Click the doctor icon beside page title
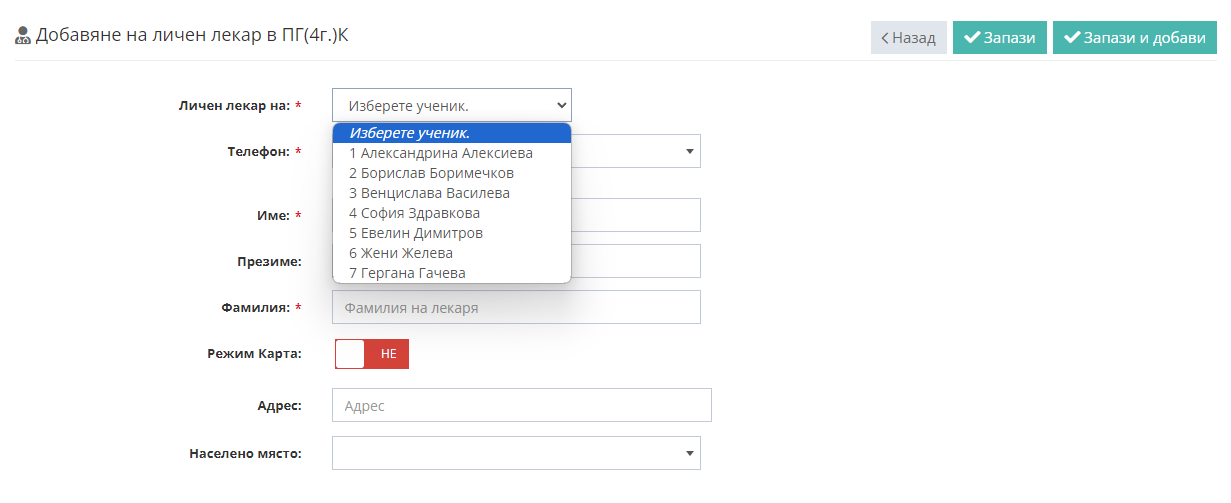Screen dimensions: 1231x503 (23, 36)
